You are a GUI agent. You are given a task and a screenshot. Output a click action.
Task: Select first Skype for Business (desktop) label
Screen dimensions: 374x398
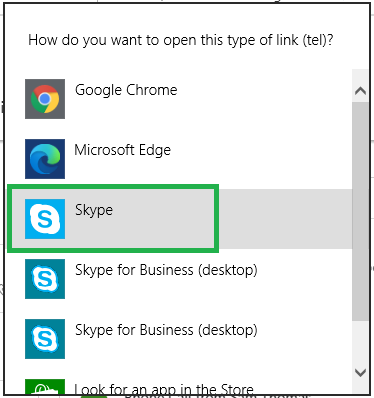(x=166, y=270)
